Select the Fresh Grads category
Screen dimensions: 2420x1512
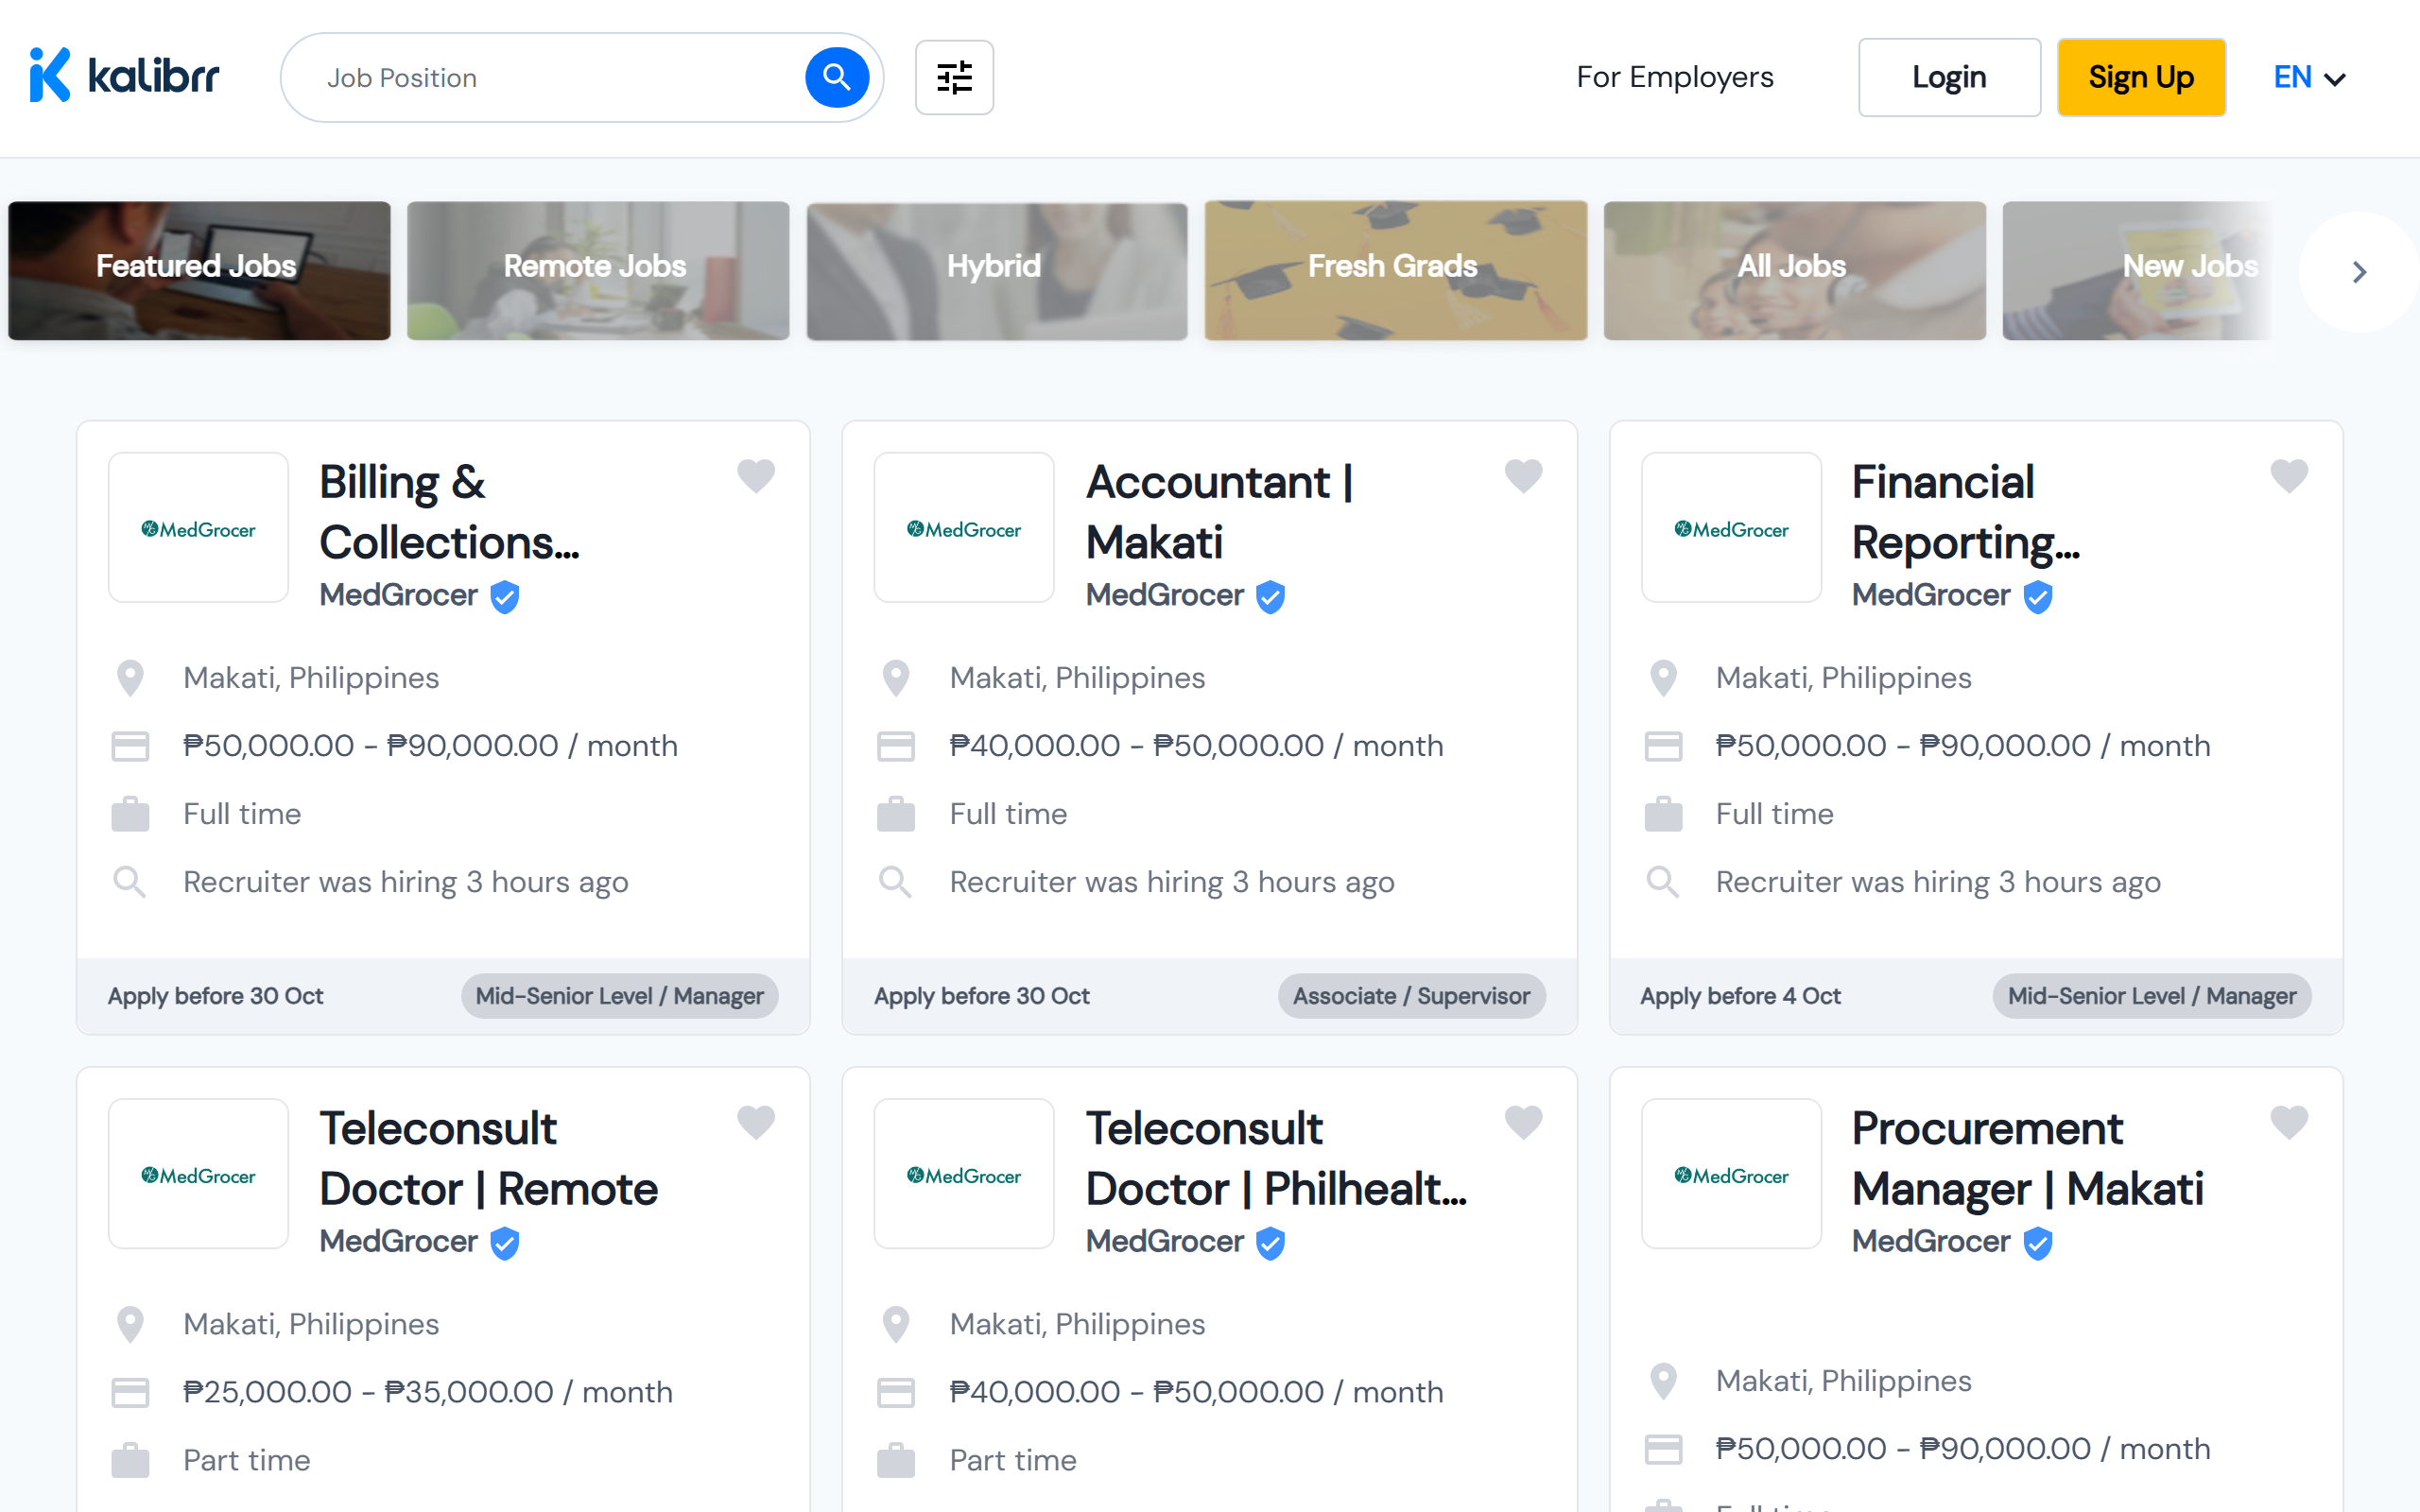tap(1396, 270)
